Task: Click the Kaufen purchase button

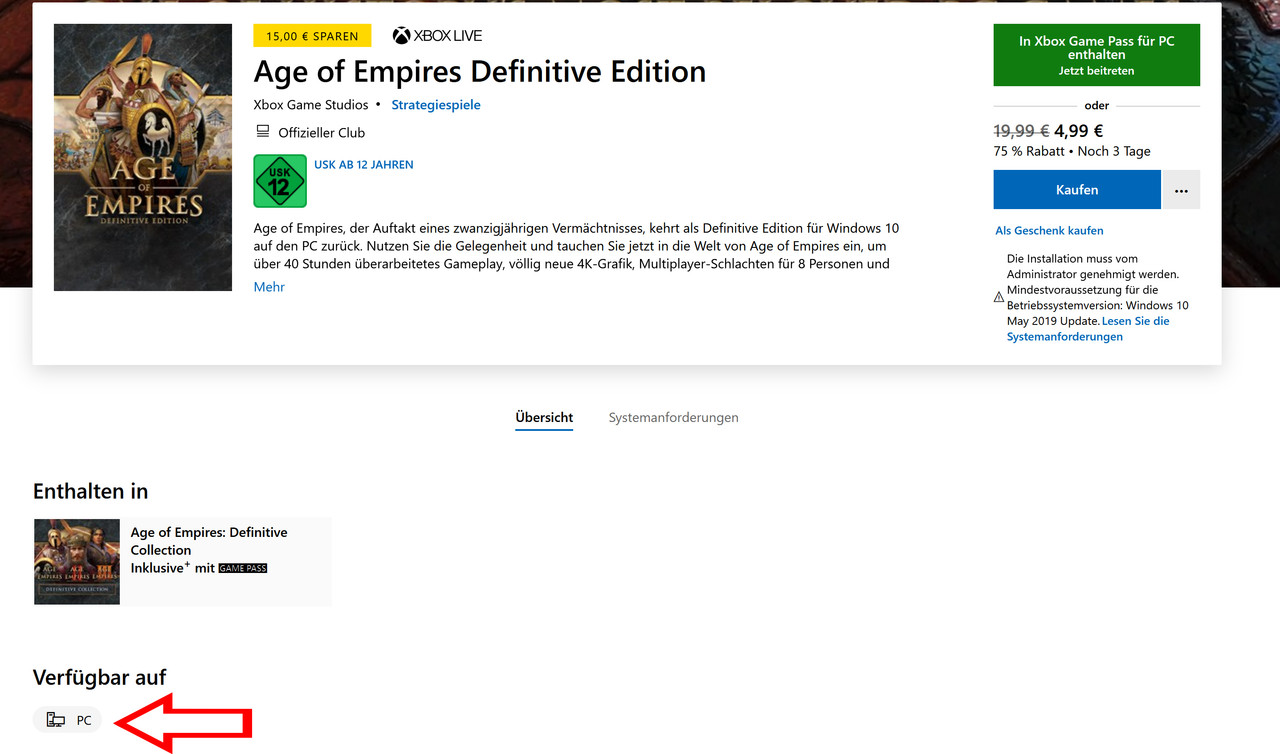Action: tap(1077, 190)
